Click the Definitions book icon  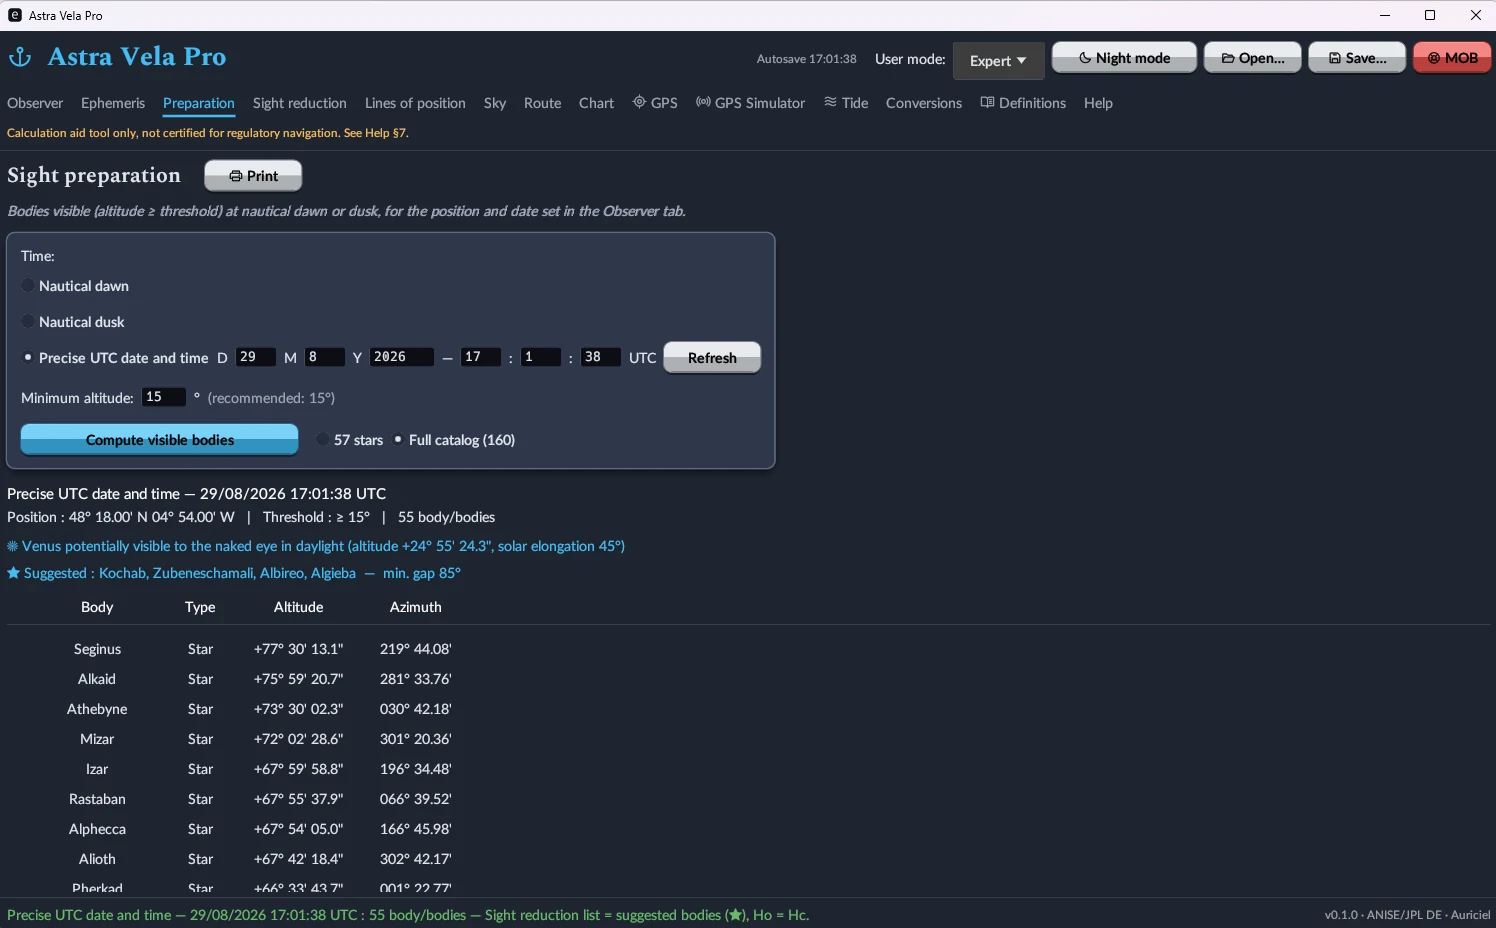[987, 102]
